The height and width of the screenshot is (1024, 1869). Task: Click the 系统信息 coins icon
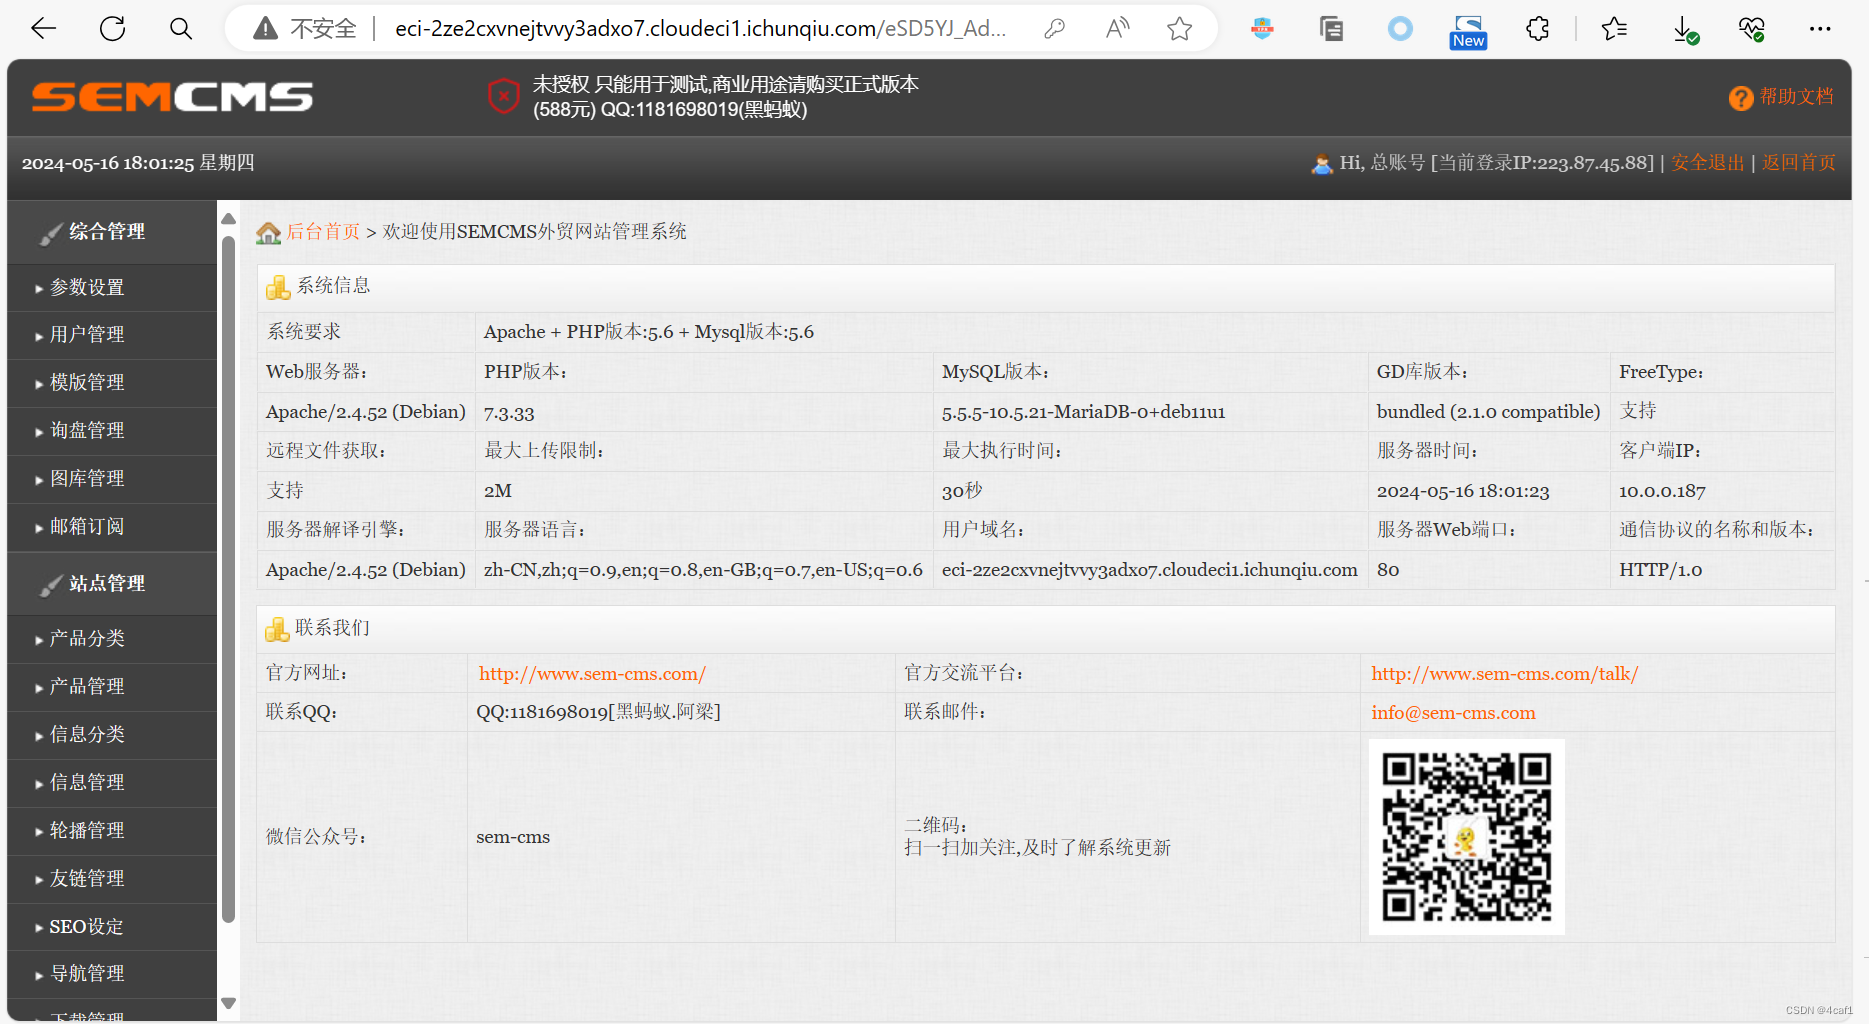277,285
